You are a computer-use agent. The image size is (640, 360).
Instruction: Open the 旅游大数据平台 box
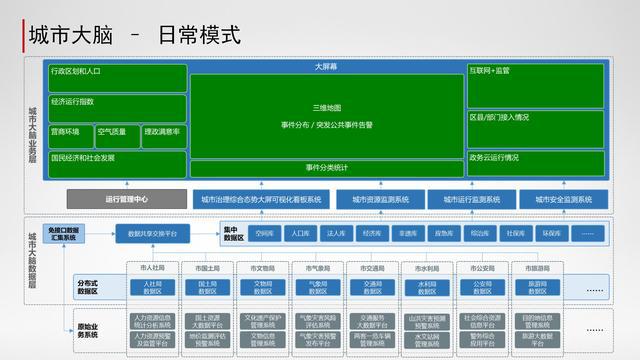[537, 340]
